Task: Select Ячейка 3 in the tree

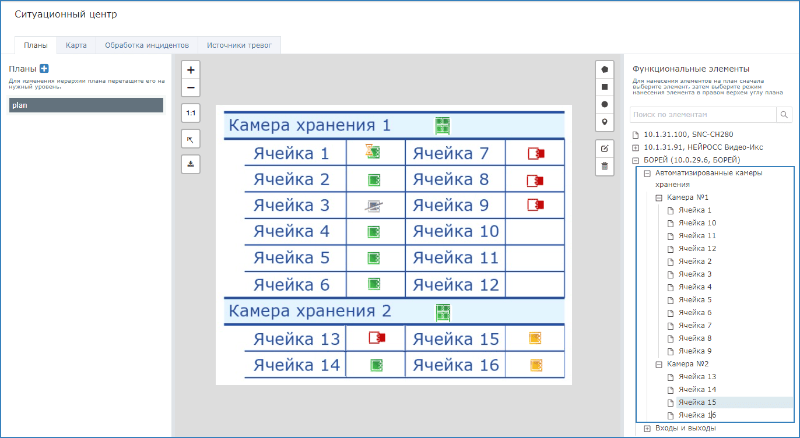Action: pyautogui.click(x=694, y=274)
